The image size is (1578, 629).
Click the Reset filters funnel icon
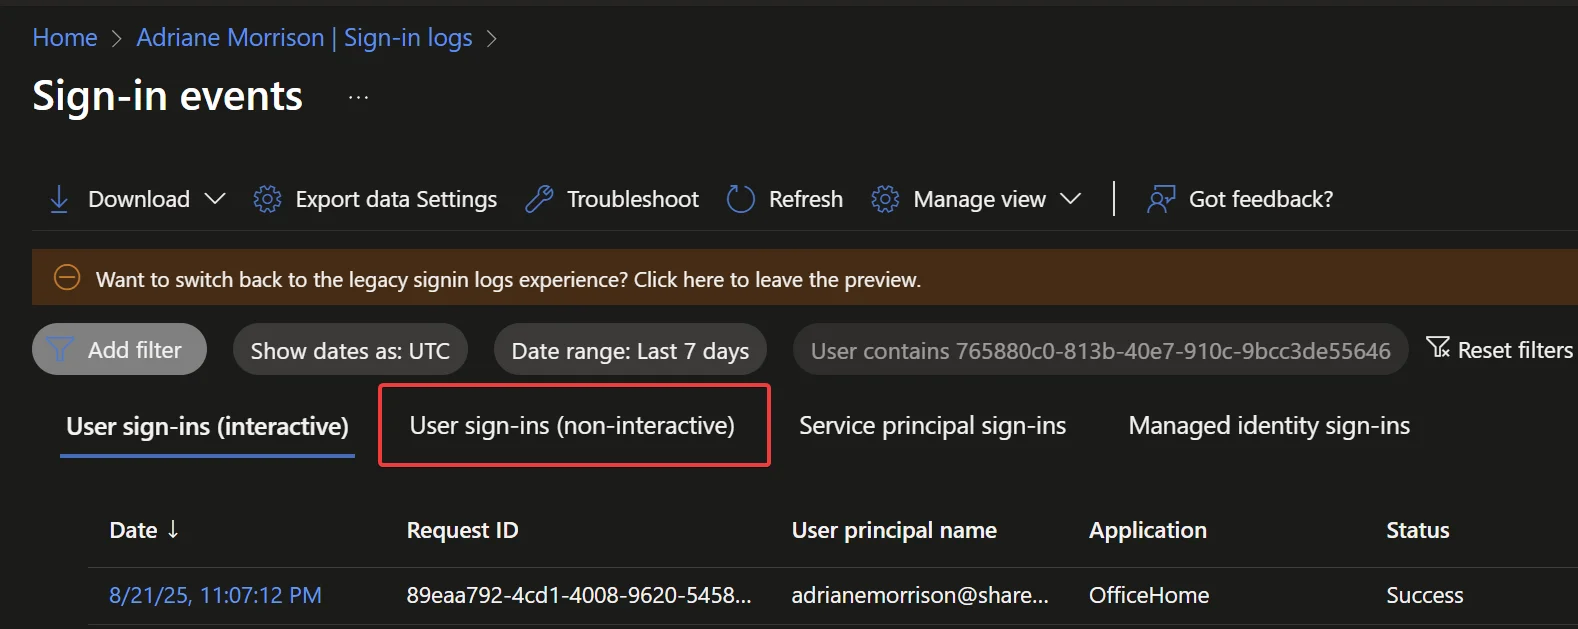click(x=1437, y=348)
